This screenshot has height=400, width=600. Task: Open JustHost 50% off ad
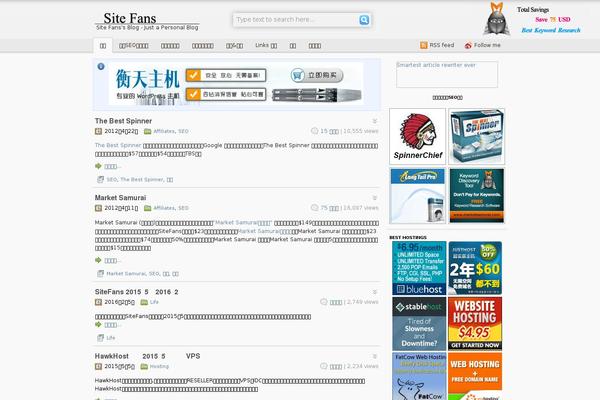[x=475, y=268]
